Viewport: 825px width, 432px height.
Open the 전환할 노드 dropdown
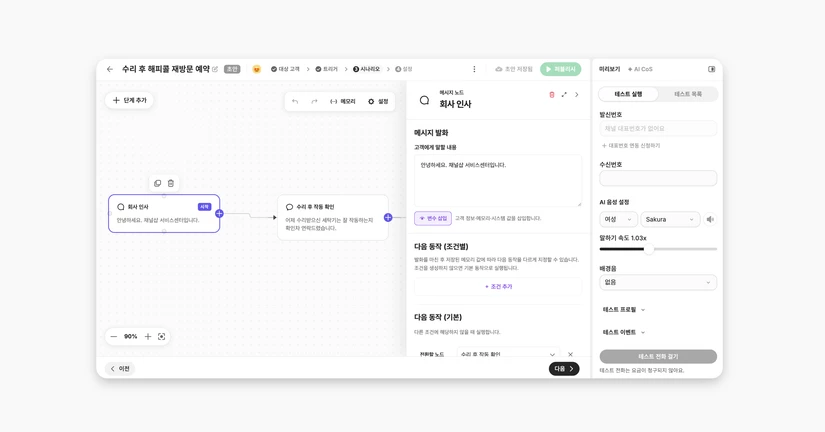(508, 354)
